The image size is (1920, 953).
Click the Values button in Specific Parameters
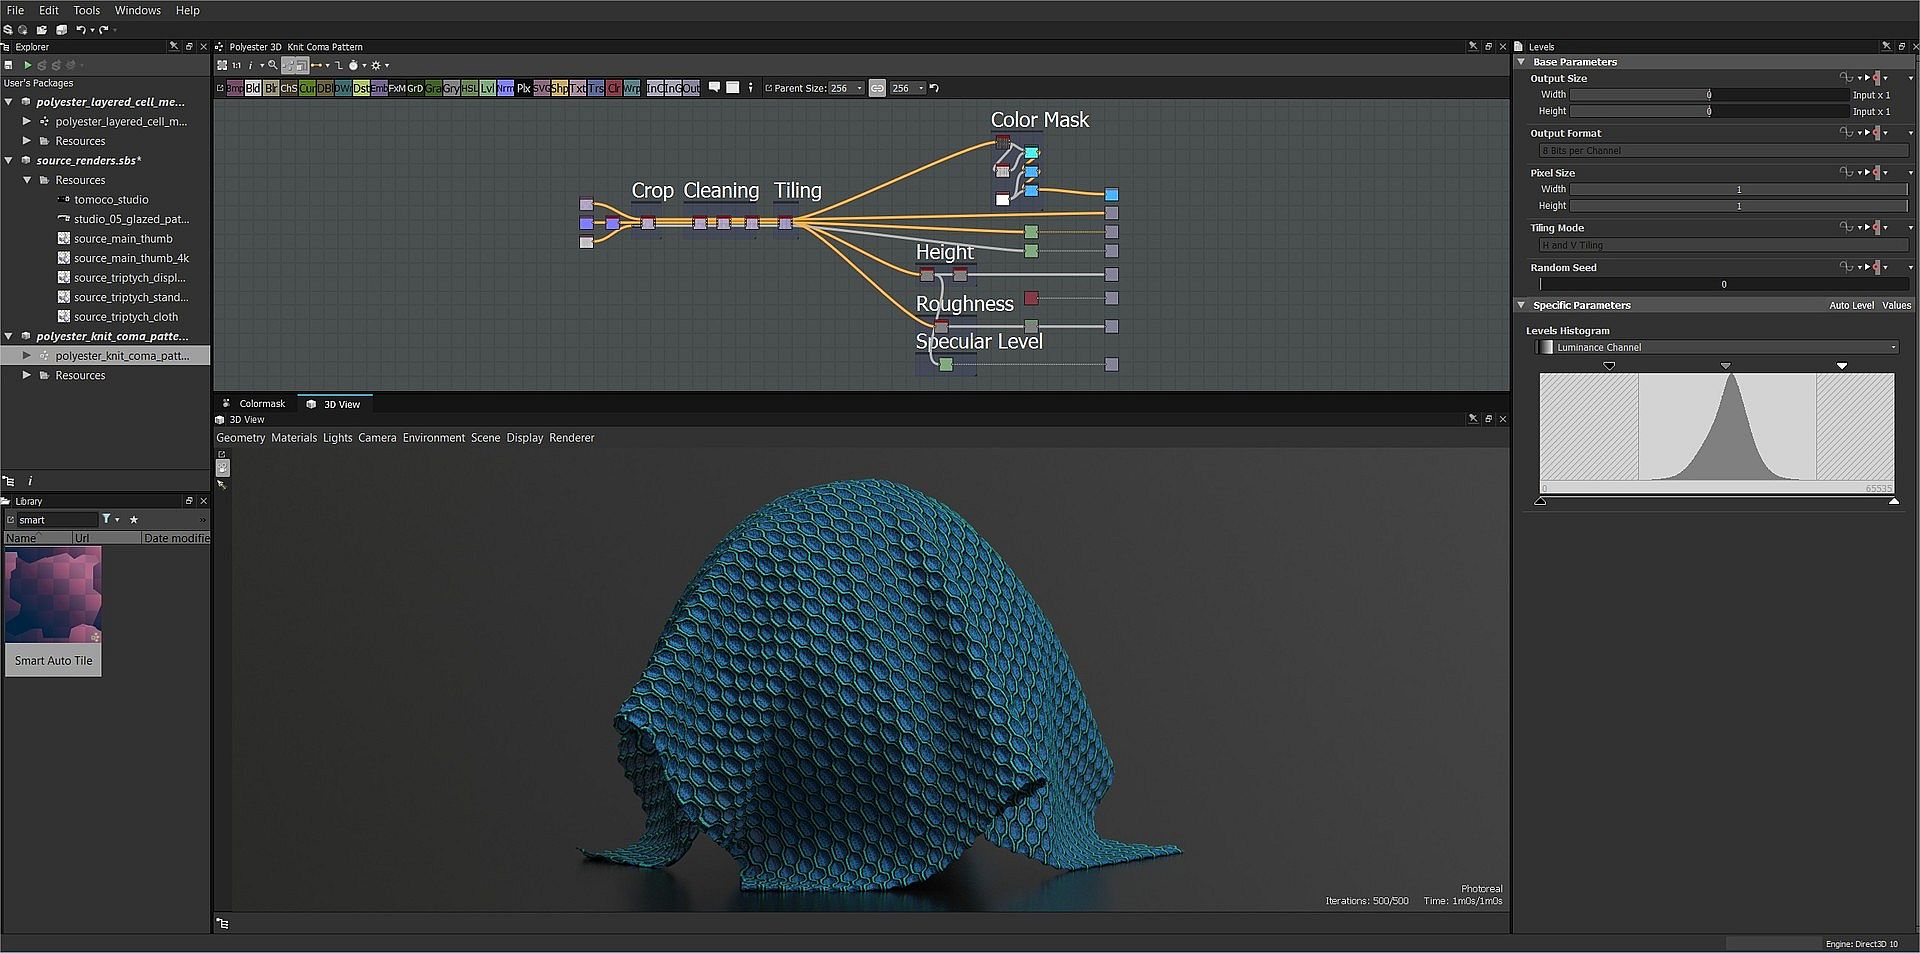pos(1896,305)
